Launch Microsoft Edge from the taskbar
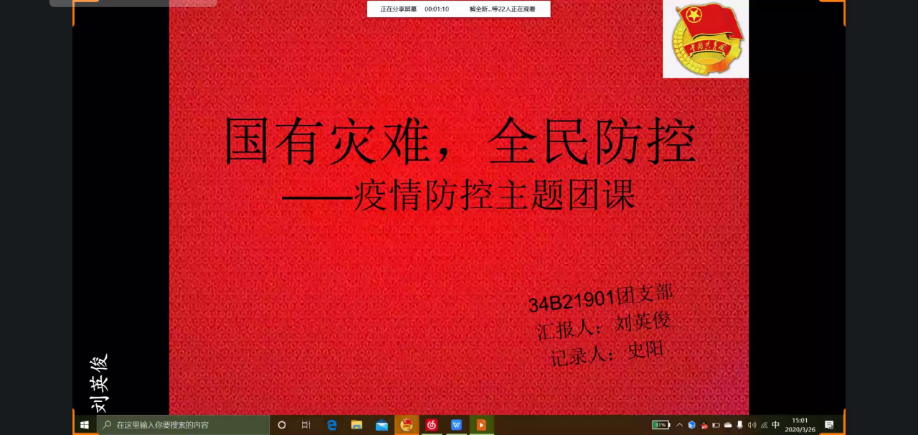The image size is (919, 435). 332,425
